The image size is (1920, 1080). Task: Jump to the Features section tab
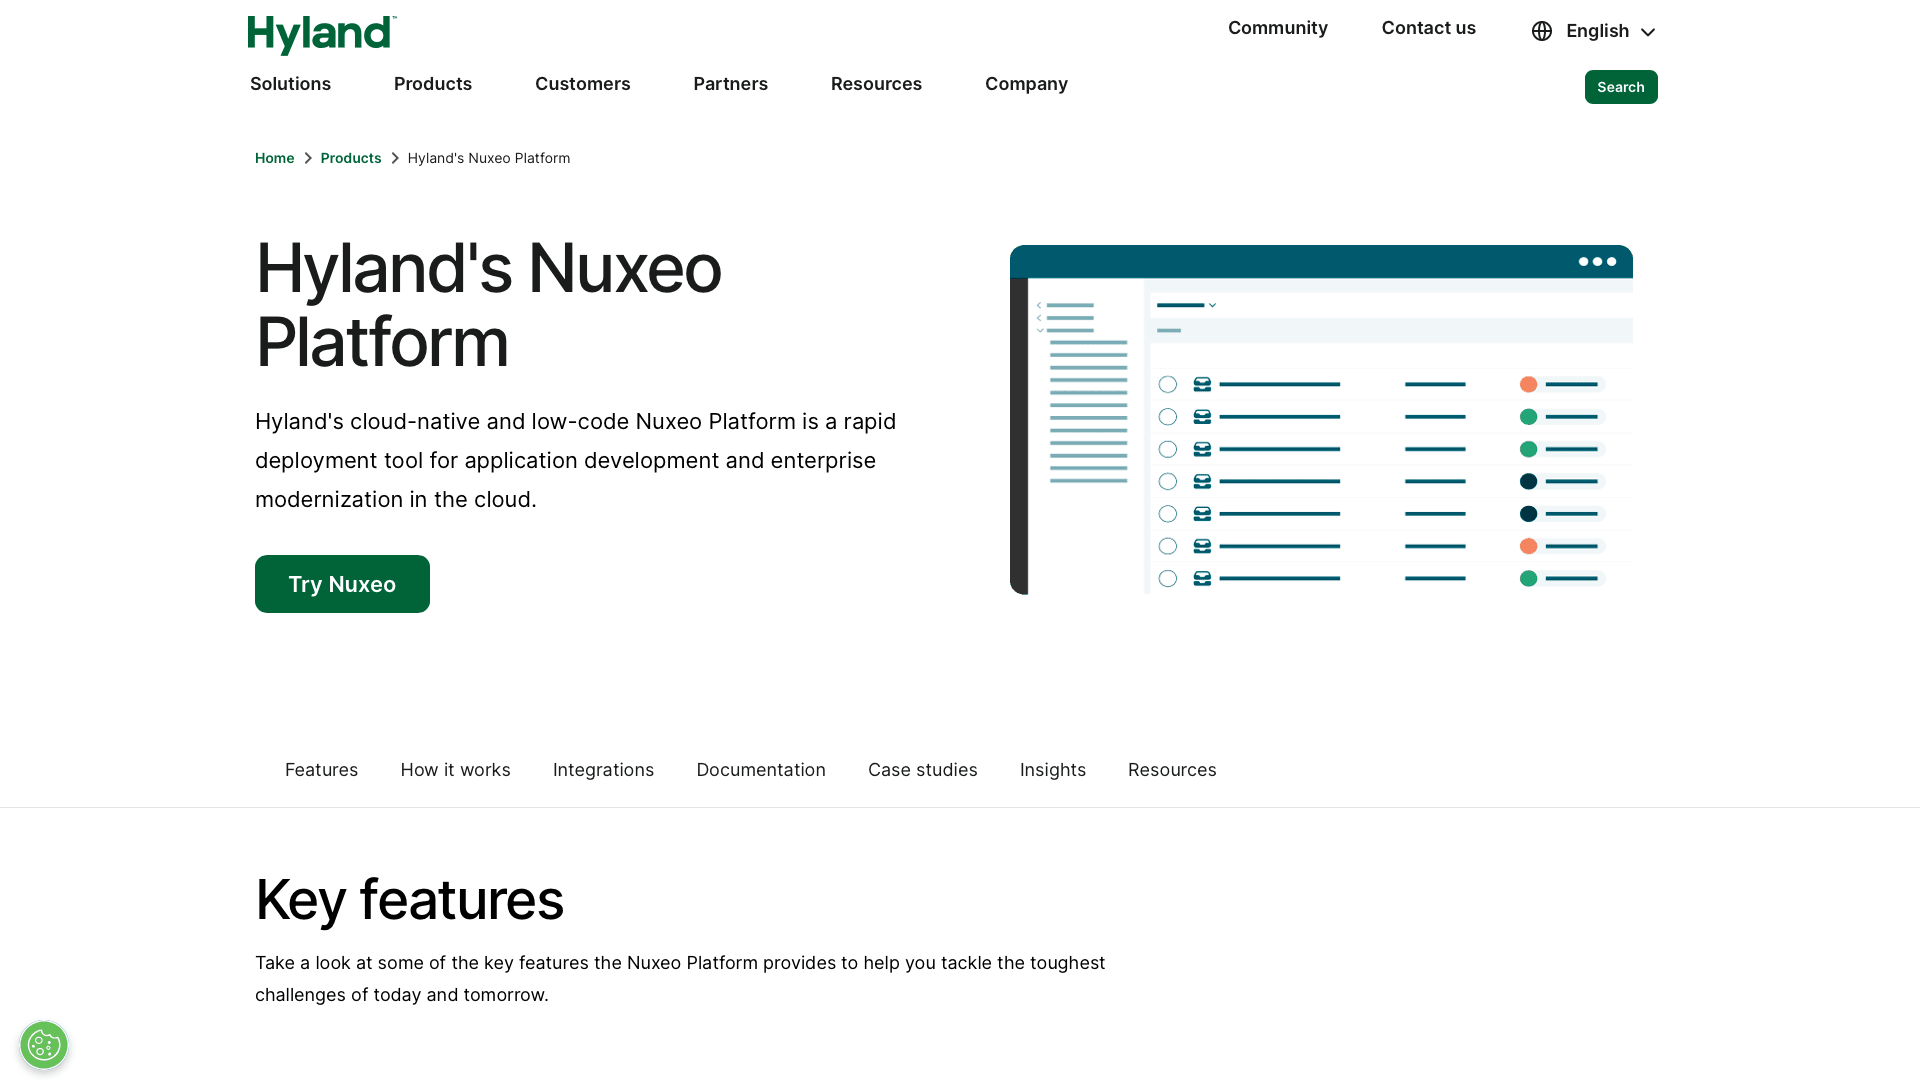[321, 770]
